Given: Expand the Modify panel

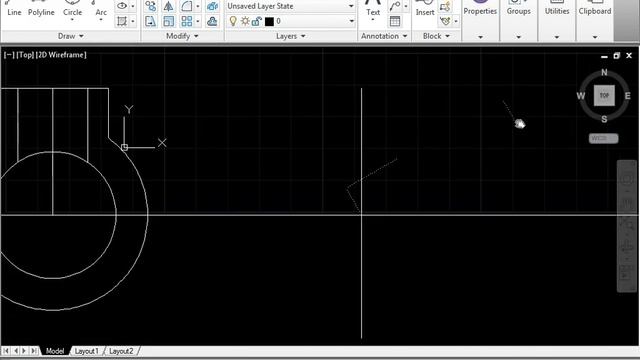Looking at the screenshot, I should [x=182, y=36].
